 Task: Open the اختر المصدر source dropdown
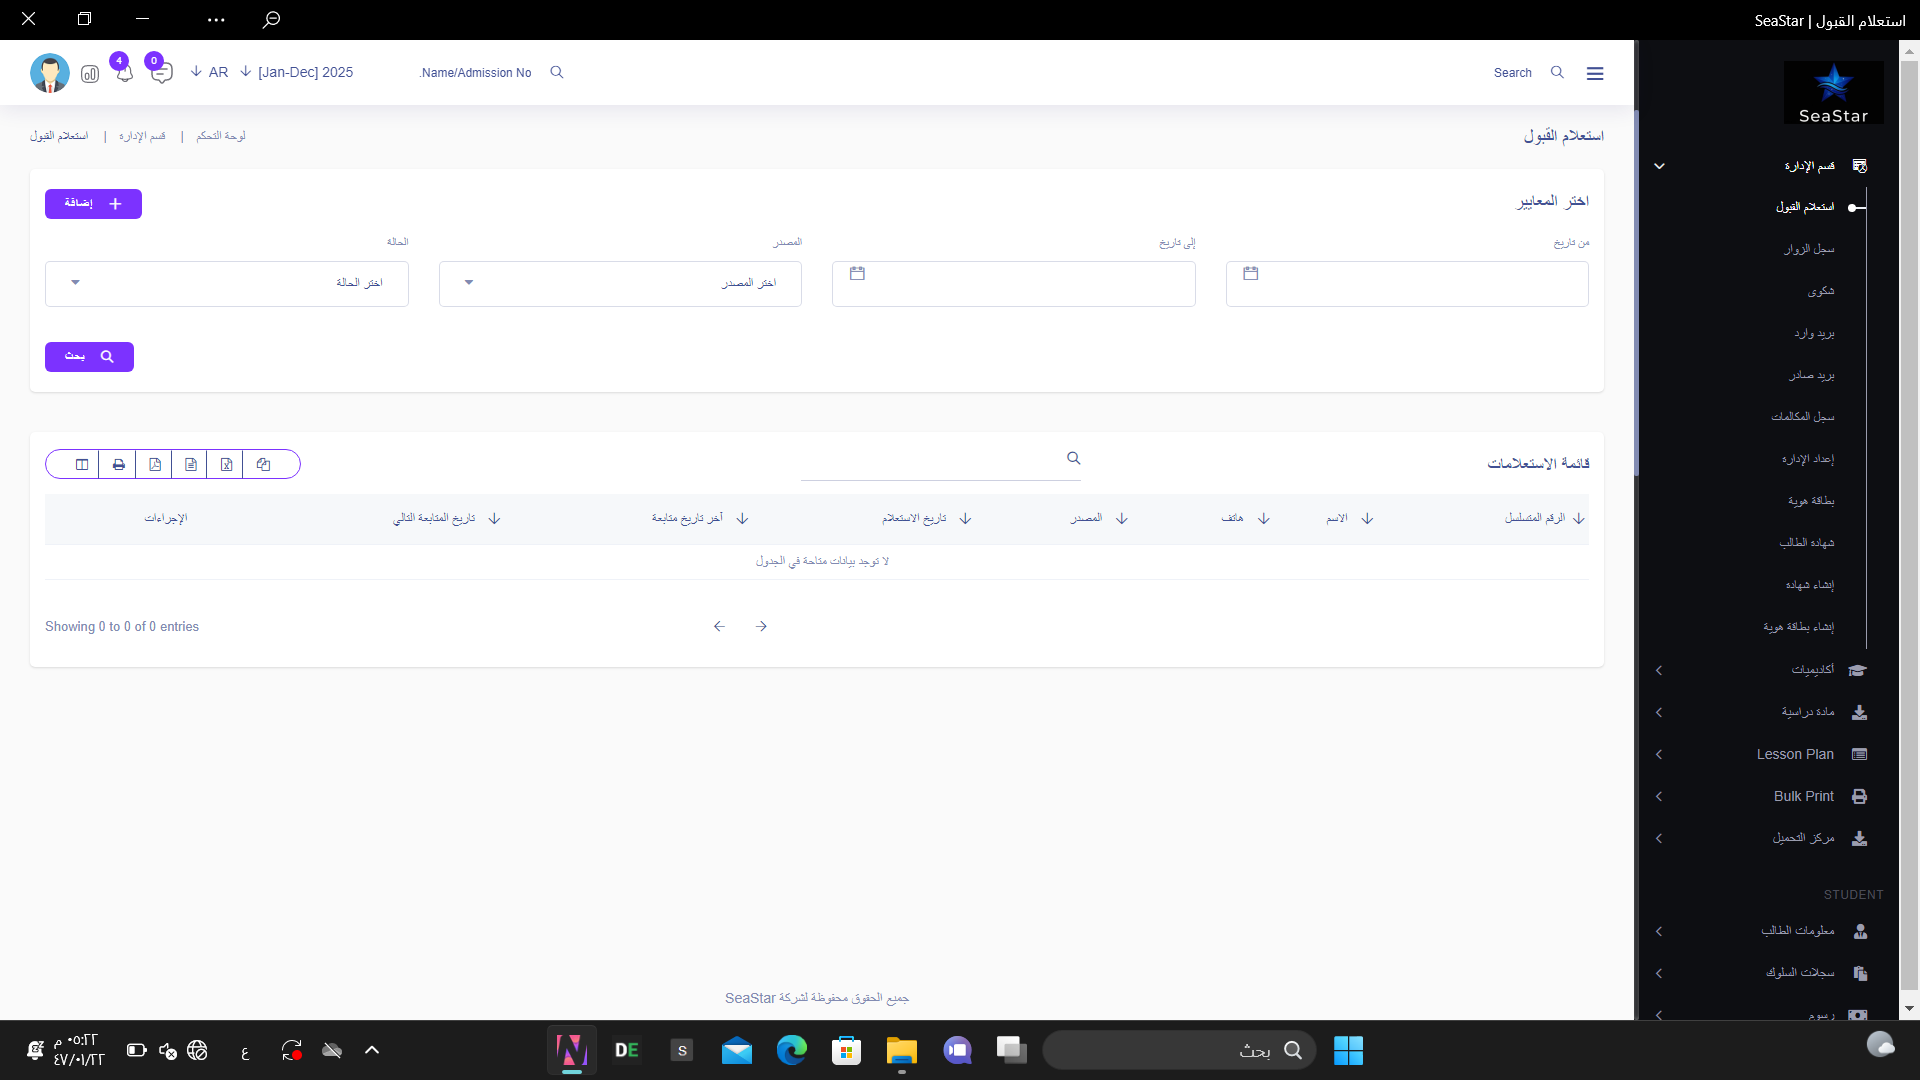620,283
